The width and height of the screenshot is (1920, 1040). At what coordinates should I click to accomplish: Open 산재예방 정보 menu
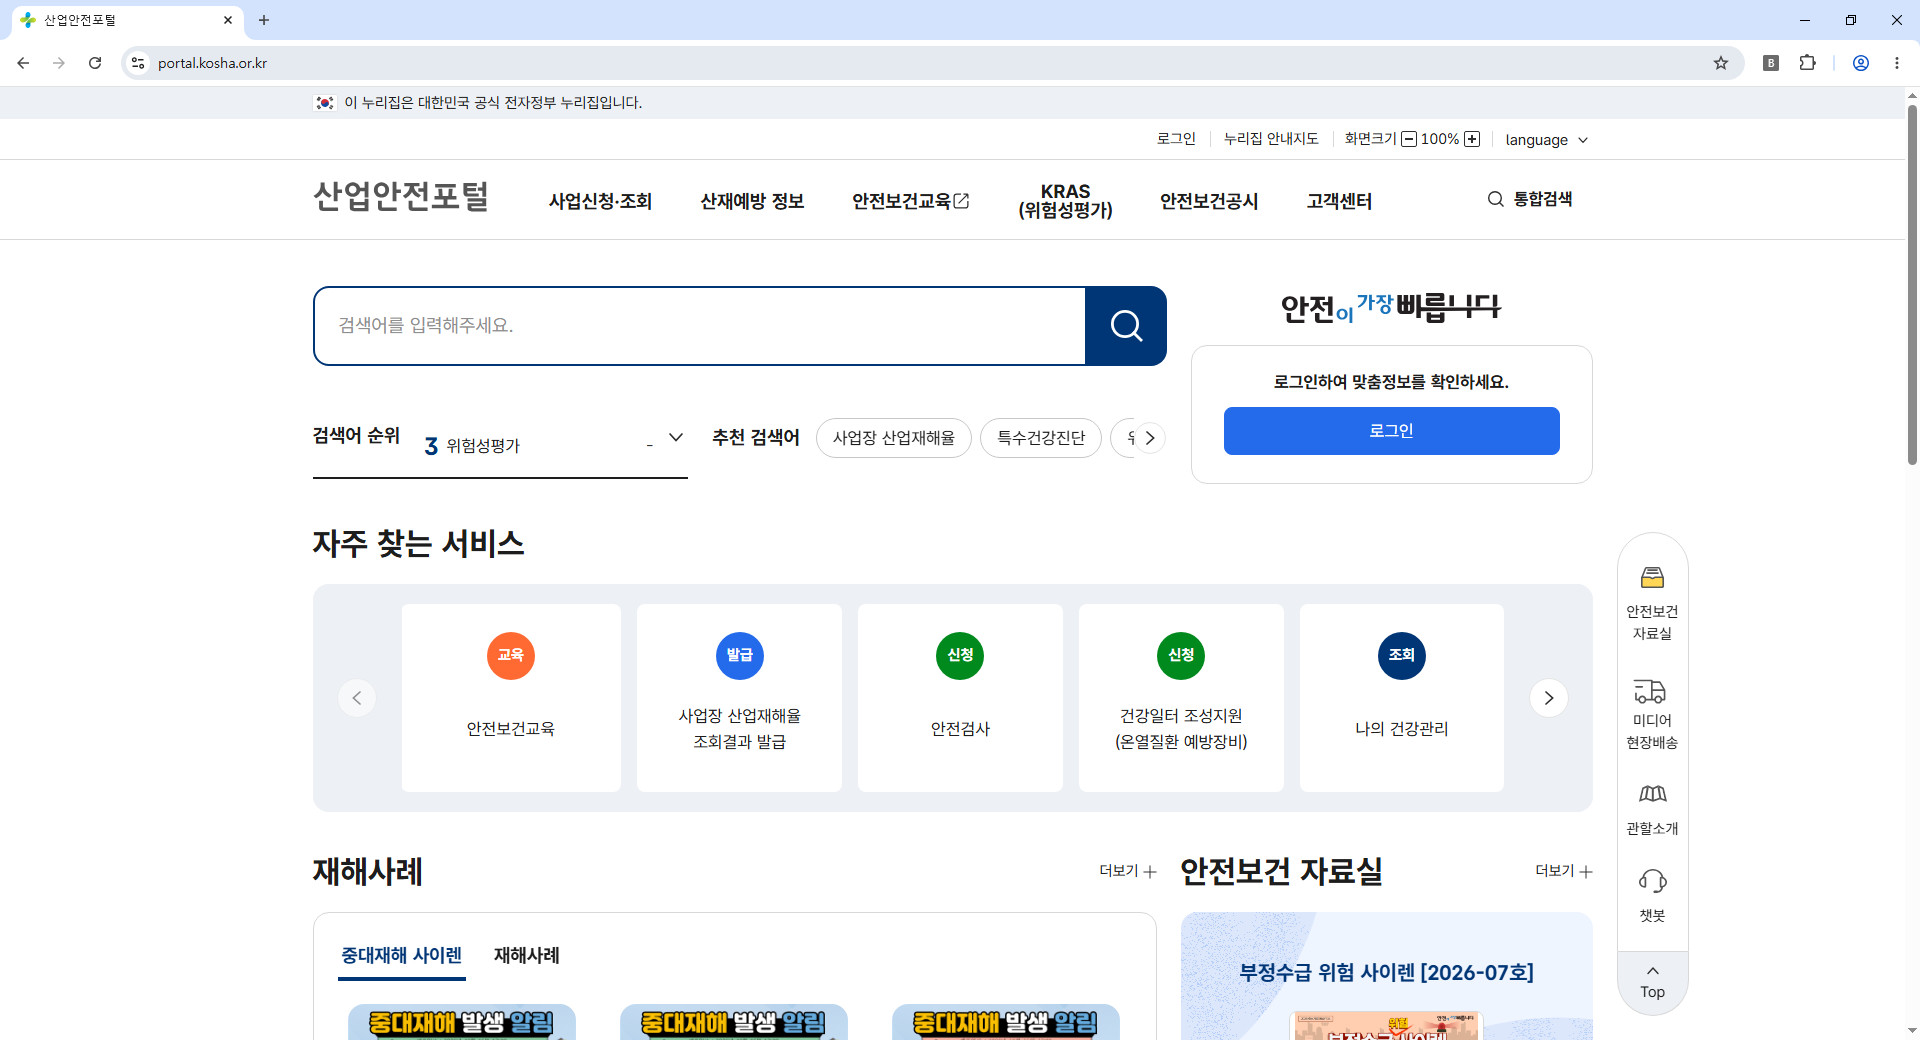(x=752, y=201)
